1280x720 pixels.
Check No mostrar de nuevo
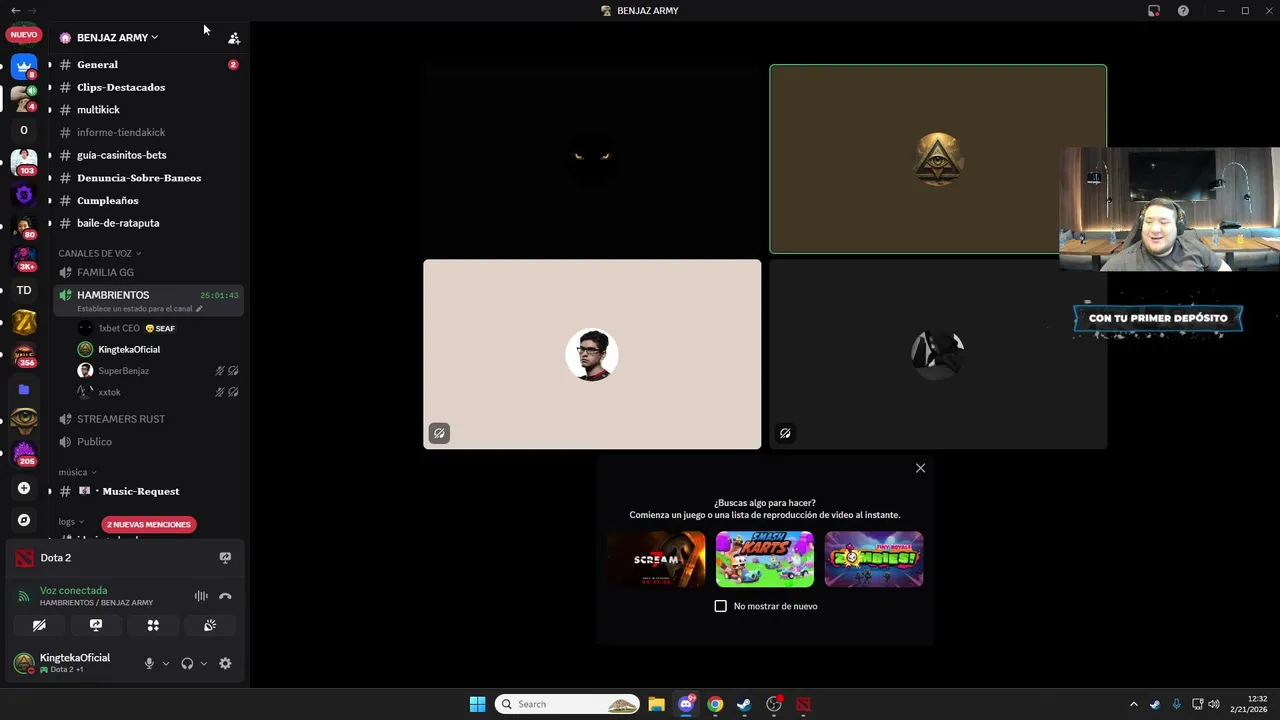(x=720, y=606)
